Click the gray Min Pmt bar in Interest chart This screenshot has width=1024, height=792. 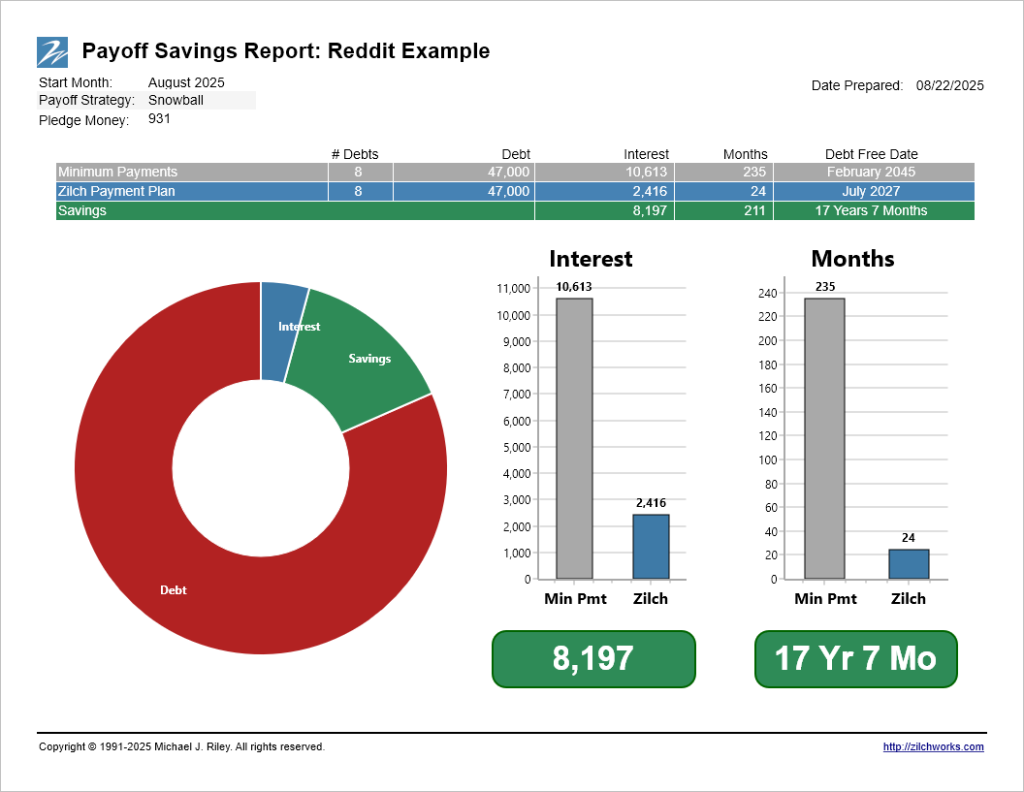click(574, 438)
